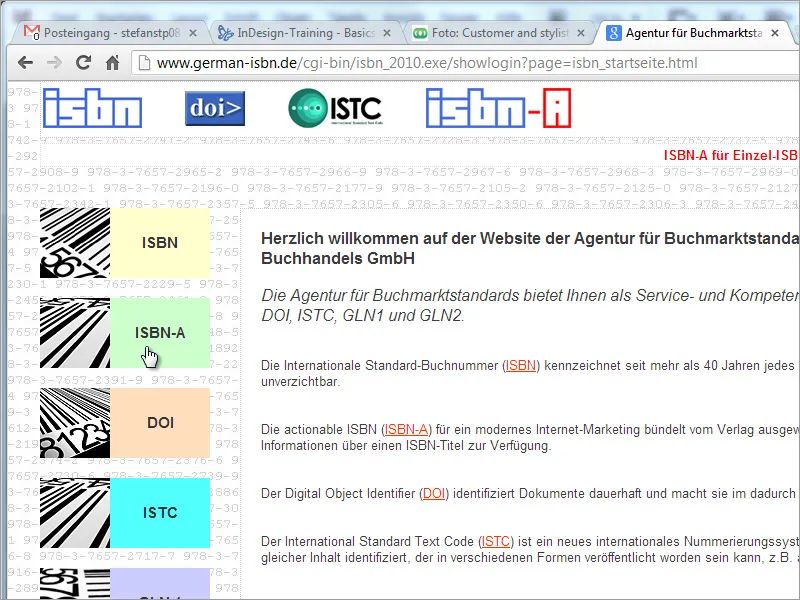Open the yellow ISBN sidebar button

pos(160,243)
